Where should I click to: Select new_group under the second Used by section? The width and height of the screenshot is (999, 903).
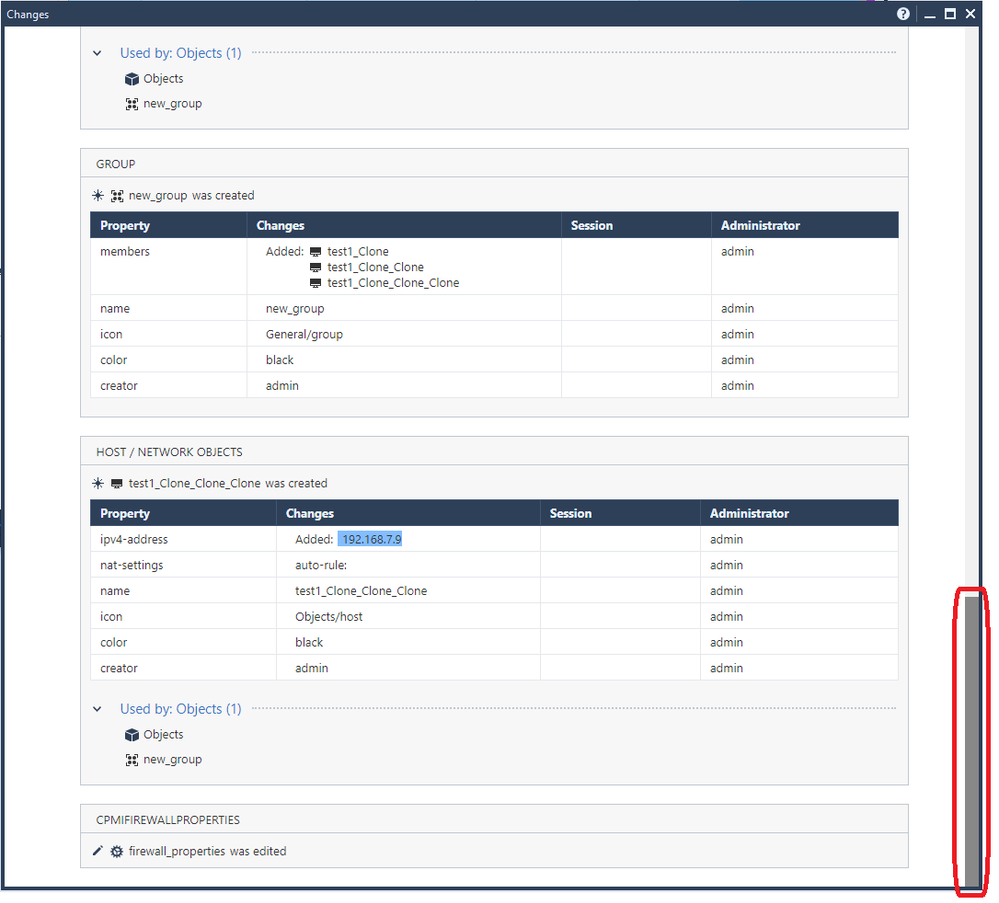(173, 760)
